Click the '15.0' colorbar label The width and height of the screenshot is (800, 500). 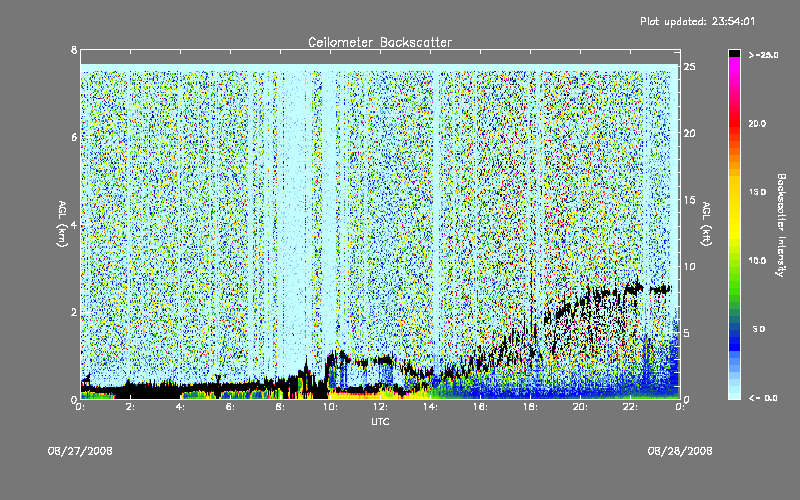[x=757, y=192]
